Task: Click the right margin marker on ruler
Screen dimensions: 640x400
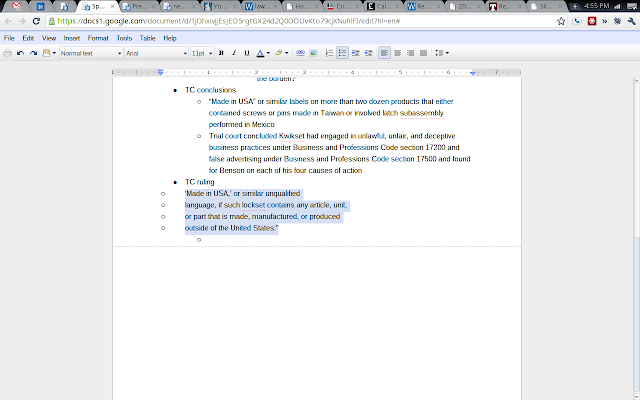Action: (473, 73)
